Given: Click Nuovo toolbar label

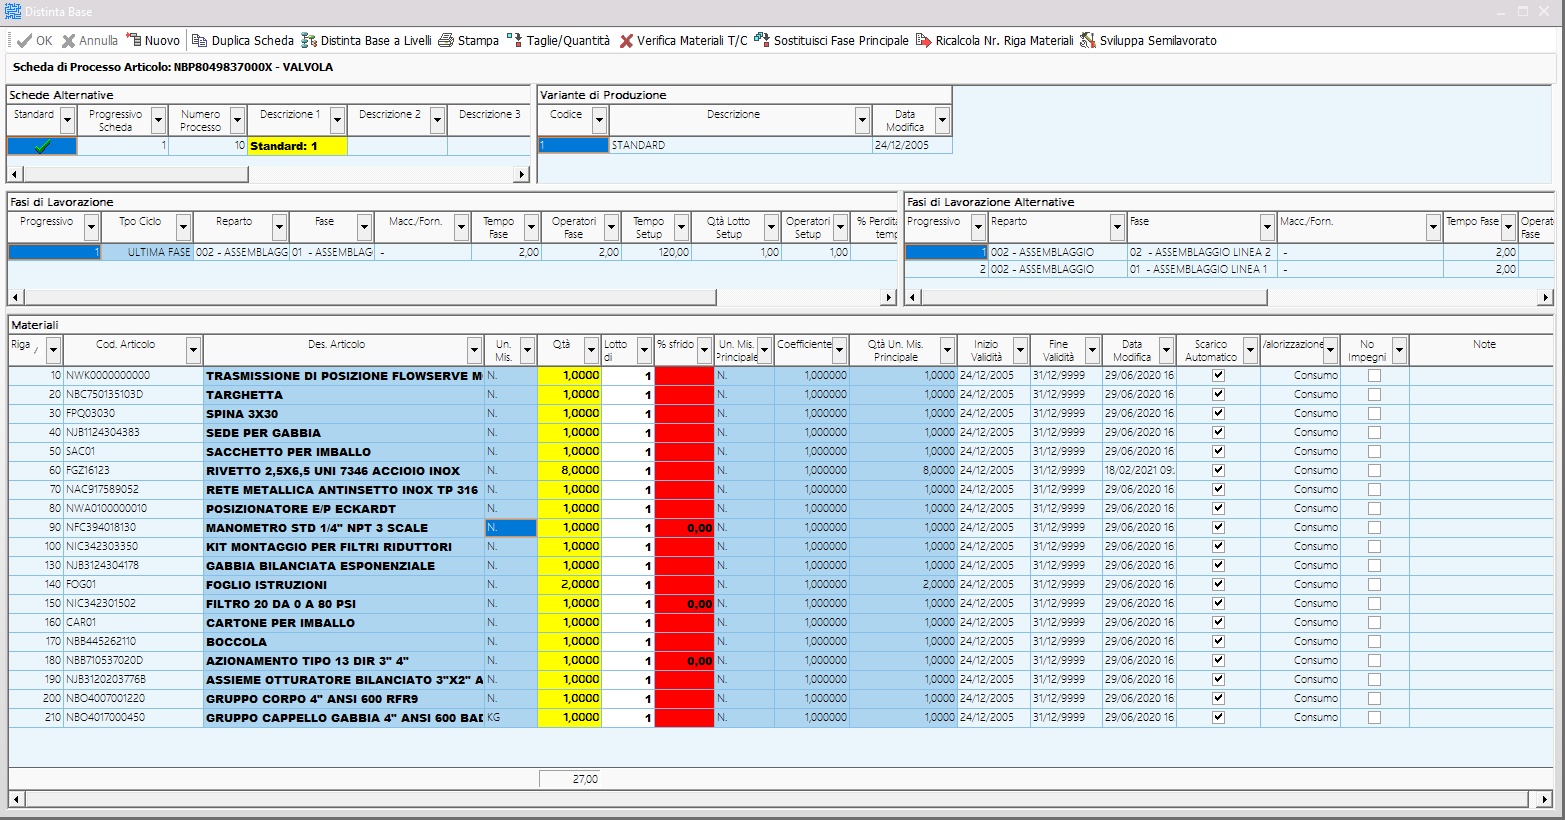Looking at the screenshot, I should click(162, 41).
